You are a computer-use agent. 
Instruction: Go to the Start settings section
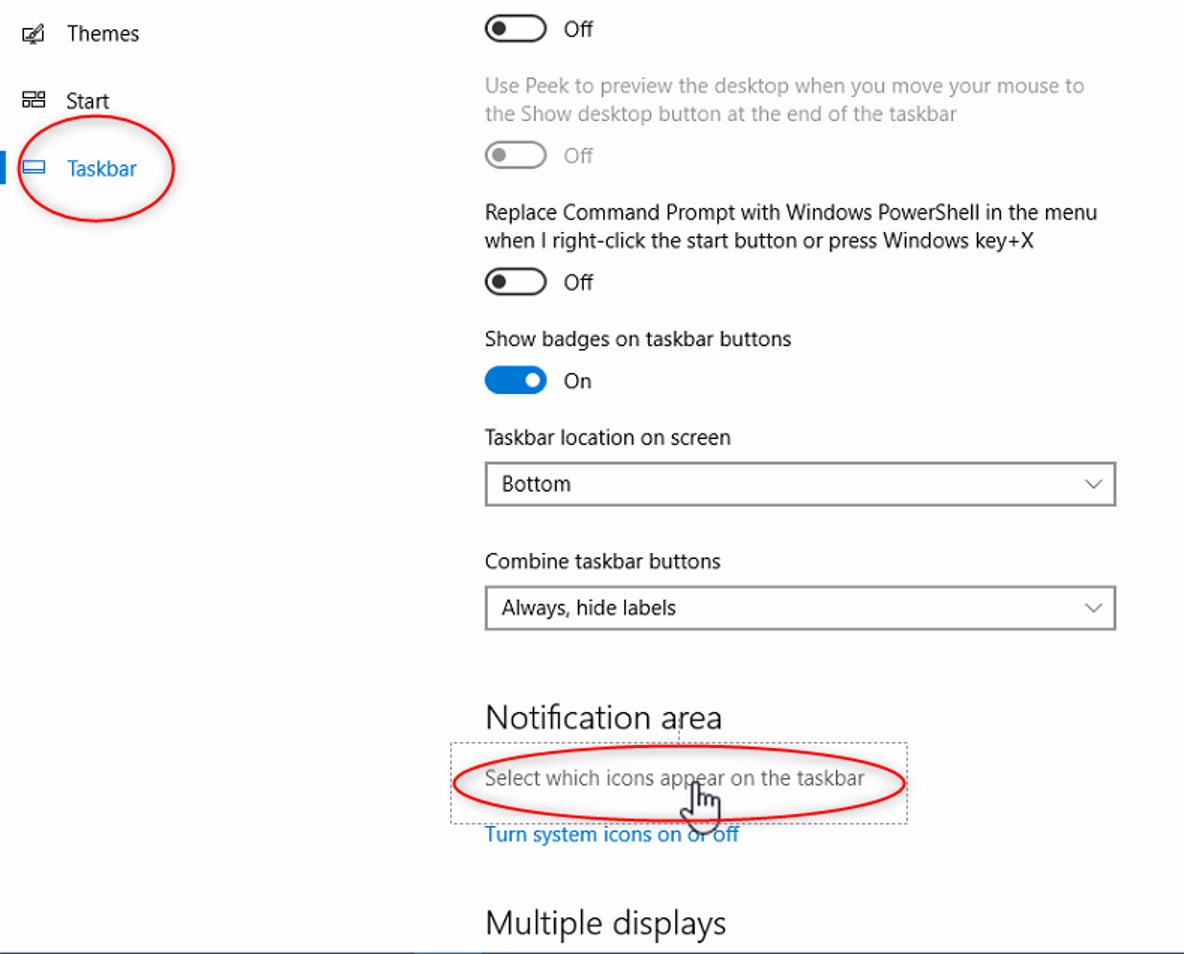tap(88, 101)
